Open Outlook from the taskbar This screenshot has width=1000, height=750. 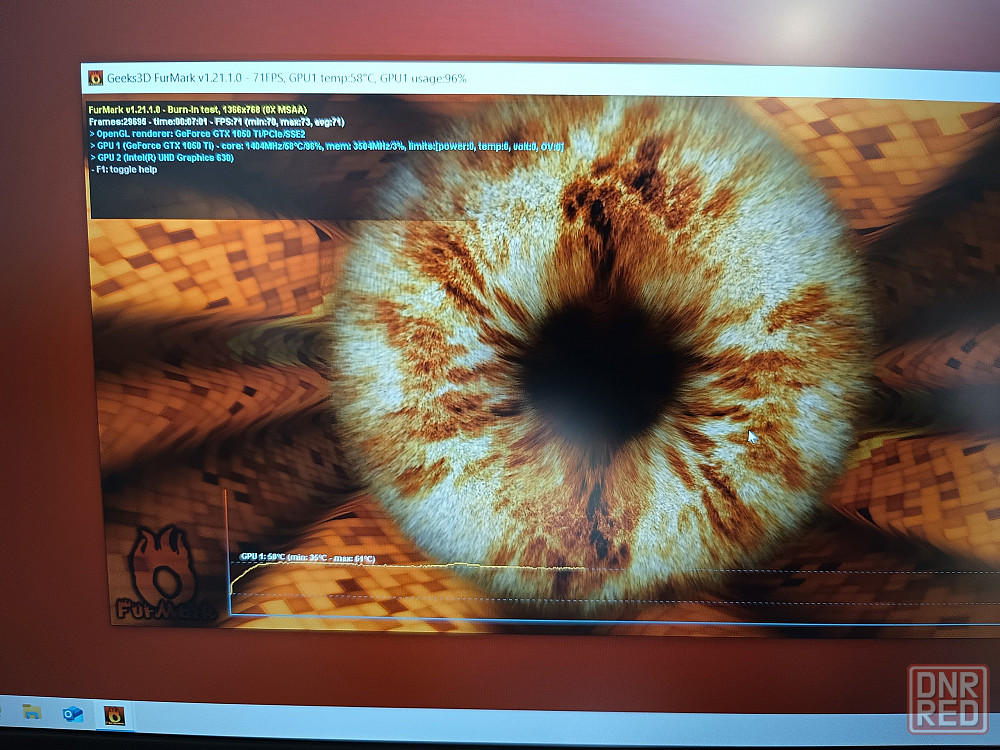[73, 714]
